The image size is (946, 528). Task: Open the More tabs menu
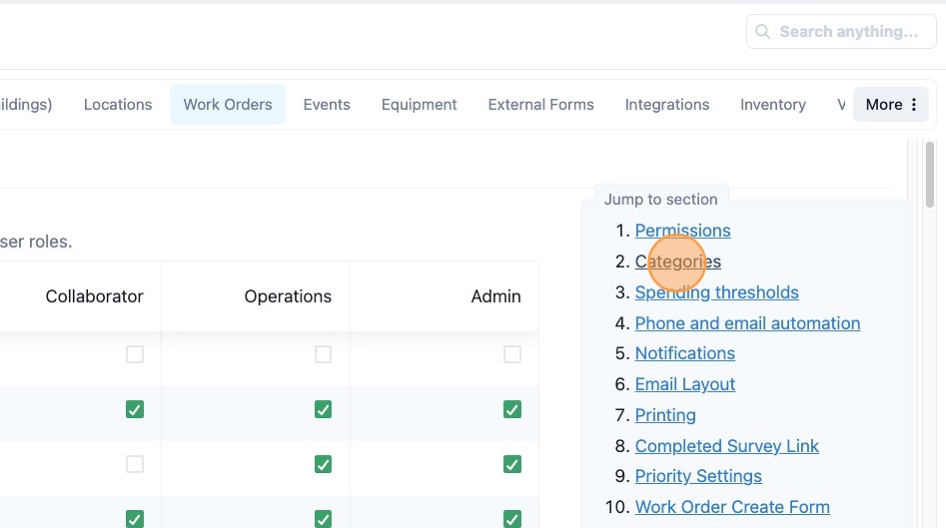(890, 104)
